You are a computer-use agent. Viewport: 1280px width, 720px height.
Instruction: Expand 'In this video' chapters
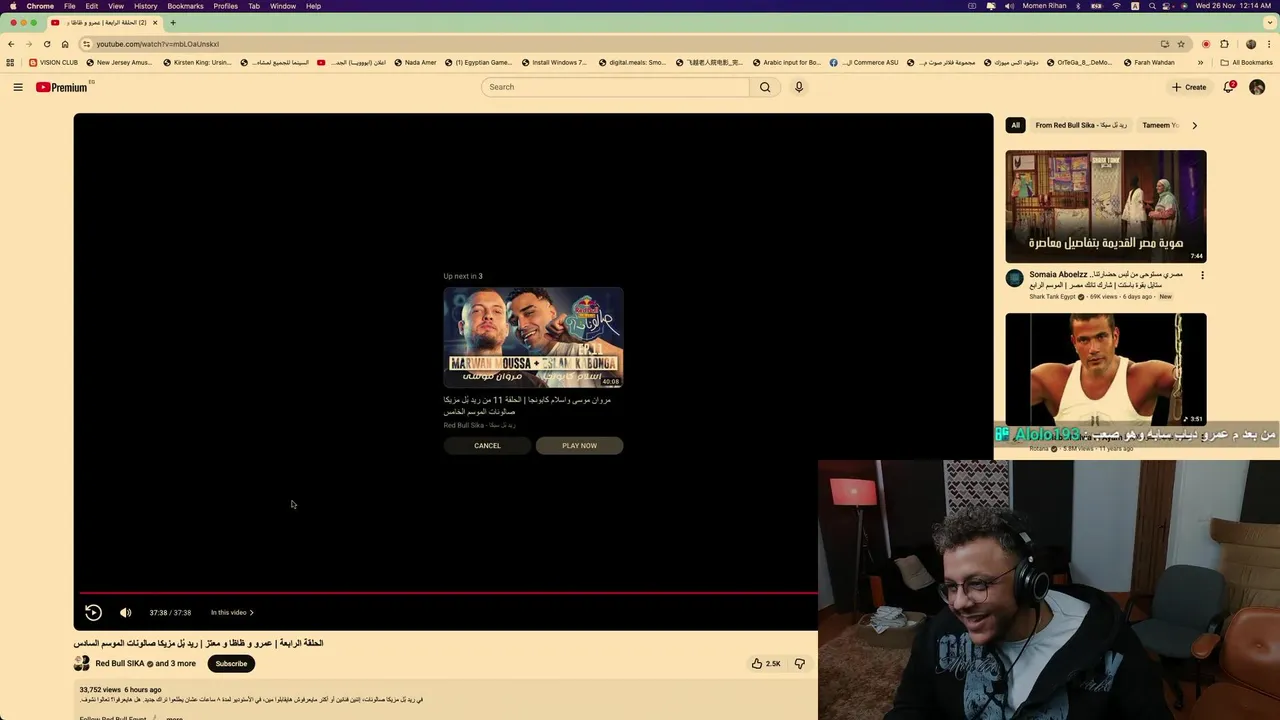[x=232, y=612]
